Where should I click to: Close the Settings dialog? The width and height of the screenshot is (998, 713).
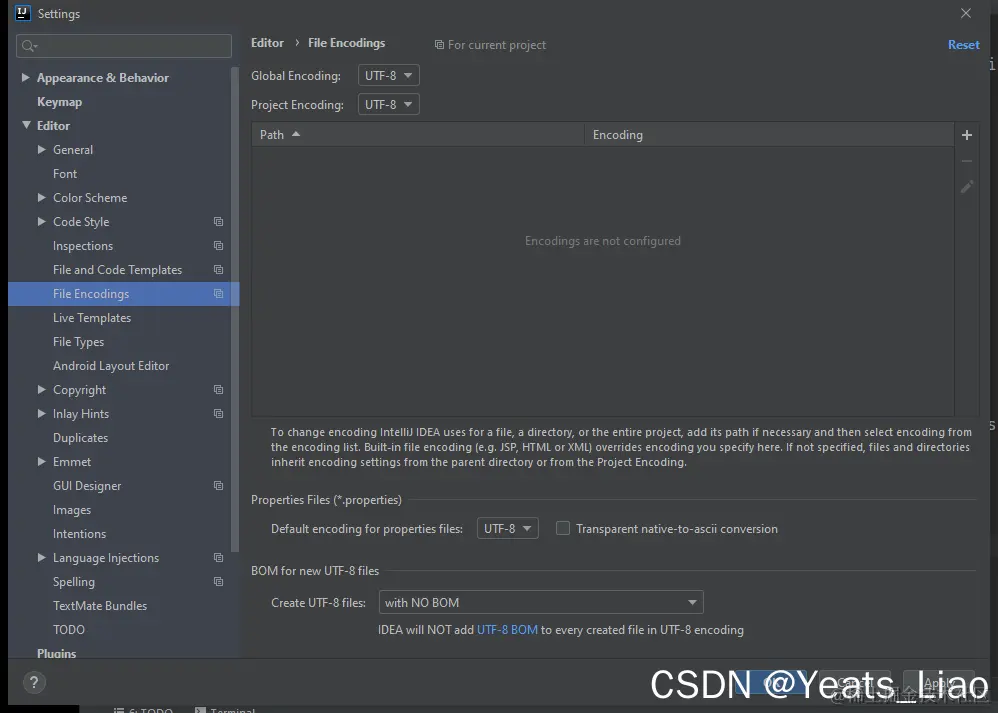(966, 13)
